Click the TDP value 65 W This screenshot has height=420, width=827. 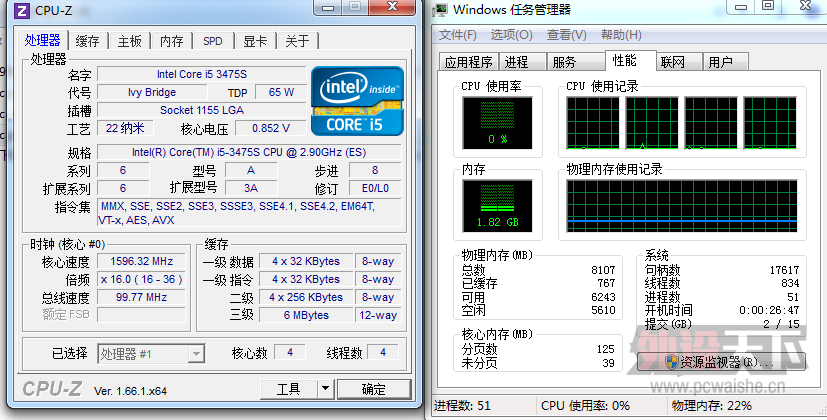(x=281, y=92)
